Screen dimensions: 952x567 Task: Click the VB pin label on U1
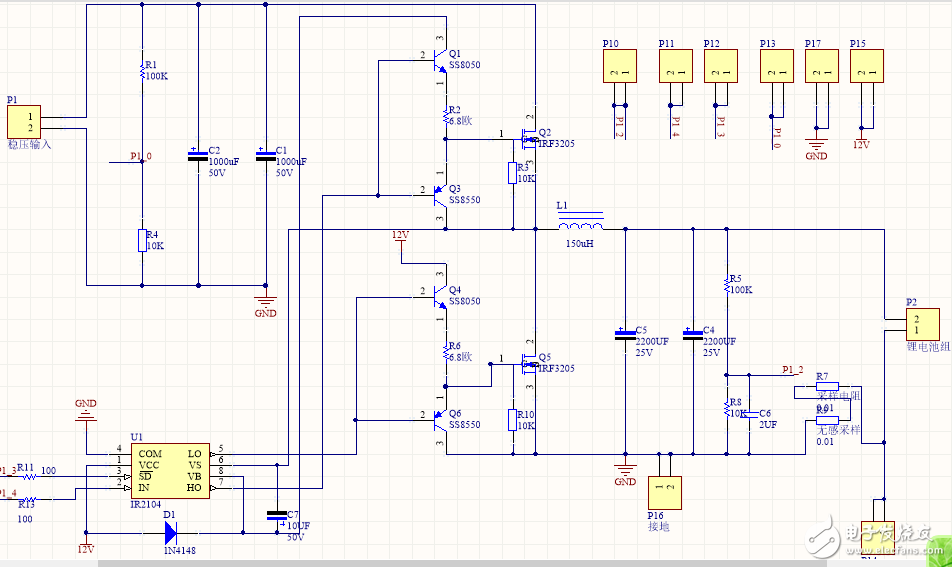pos(194,477)
